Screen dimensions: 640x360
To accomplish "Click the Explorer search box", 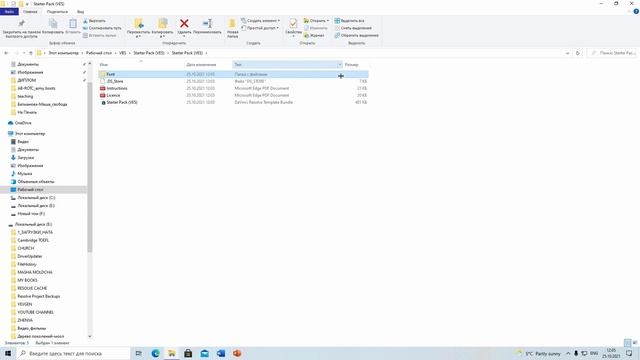I will (613, 53).
